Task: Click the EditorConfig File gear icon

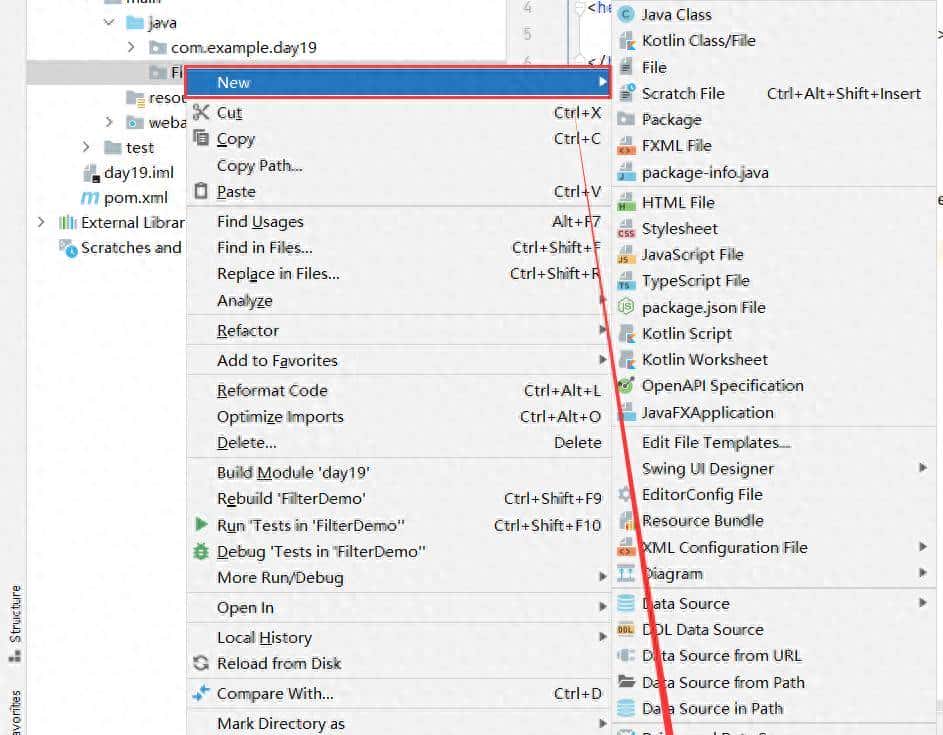Action: (625, 494)
